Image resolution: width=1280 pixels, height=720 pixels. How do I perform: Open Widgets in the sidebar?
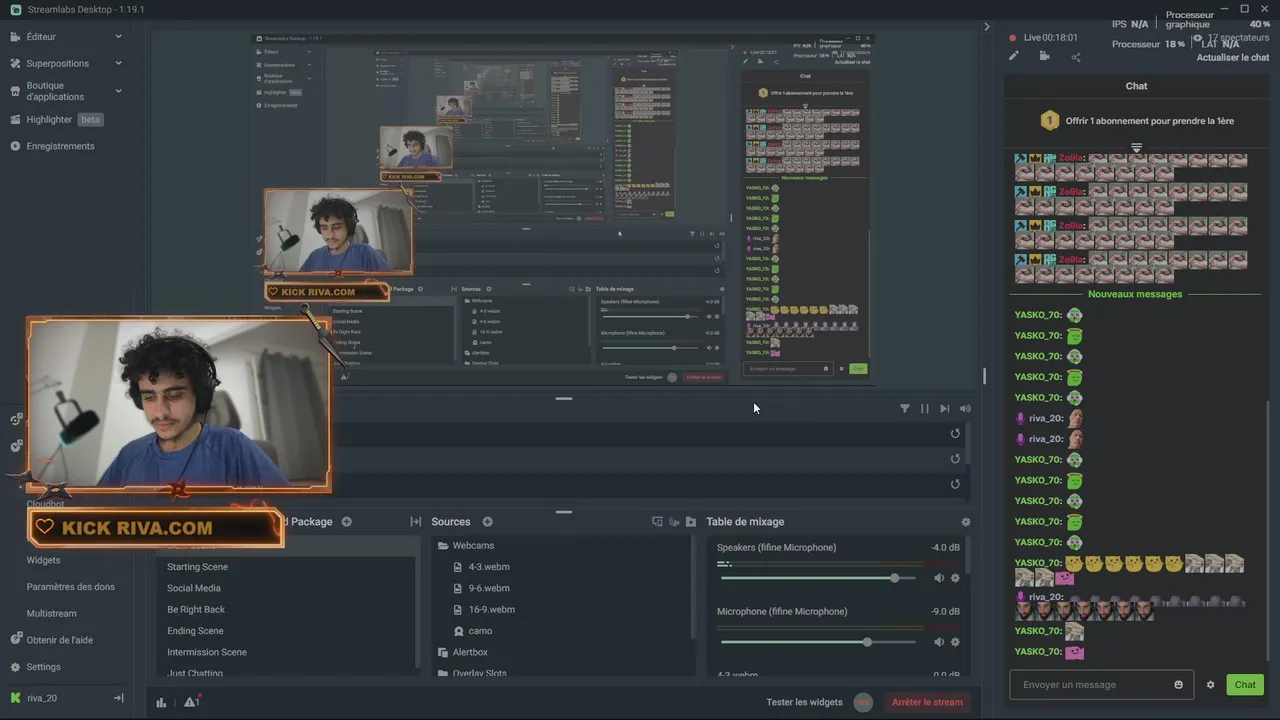click(43, 560)
